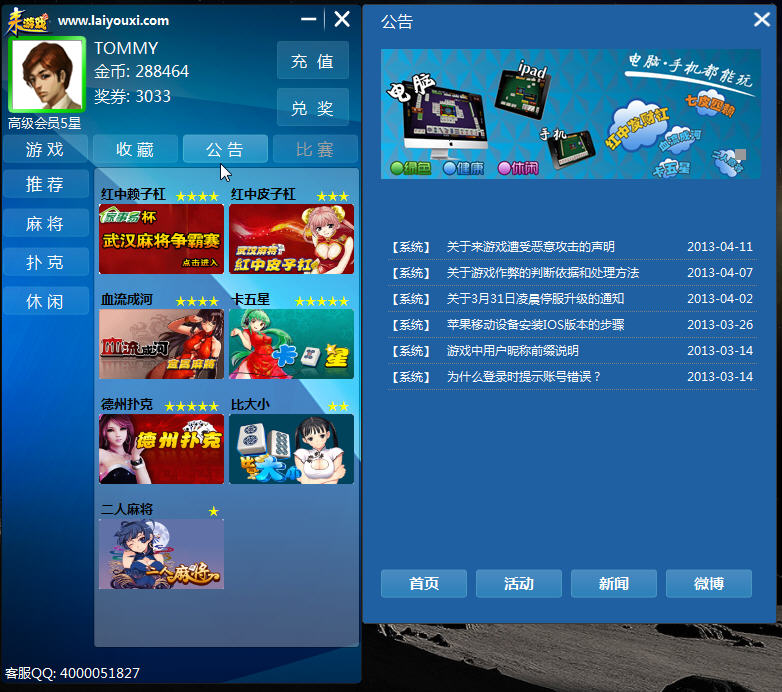Image resolution: width=782 pixels, height=692 pixels.
Task: Open the 德州扑克 poker game
Action: pos(161,449)
